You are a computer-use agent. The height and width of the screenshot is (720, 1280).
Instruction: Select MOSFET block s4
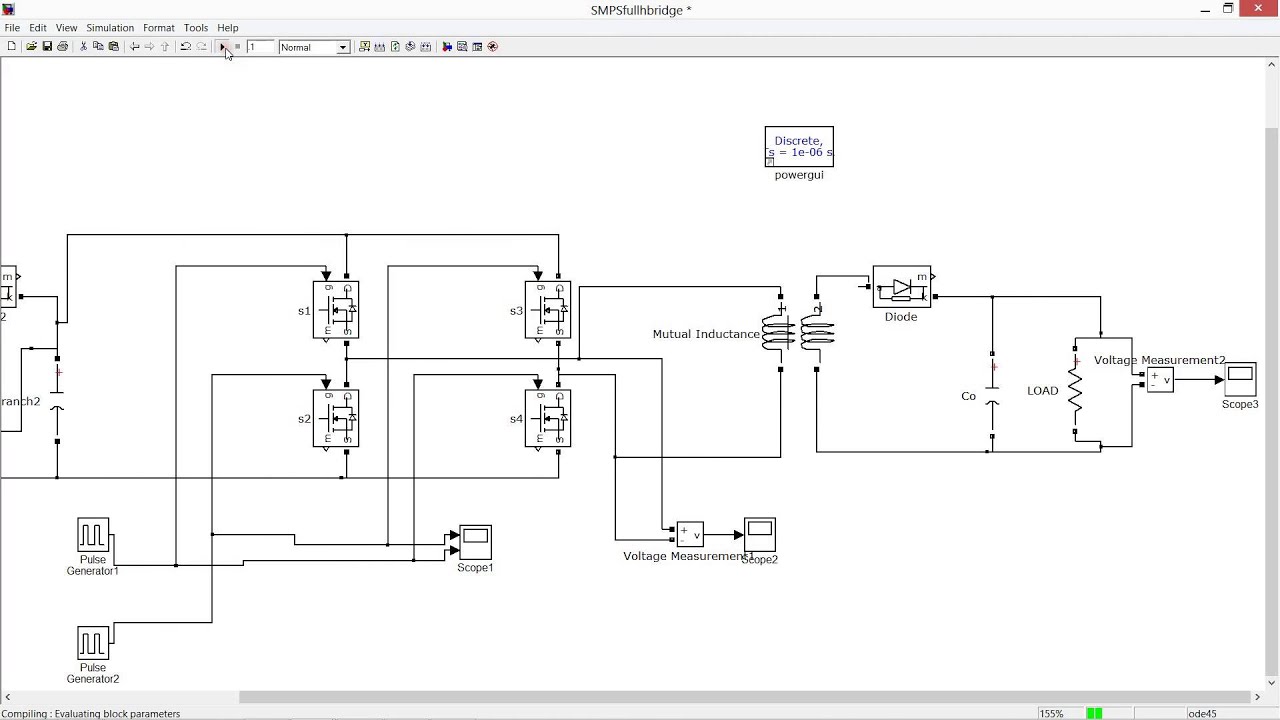548,418
